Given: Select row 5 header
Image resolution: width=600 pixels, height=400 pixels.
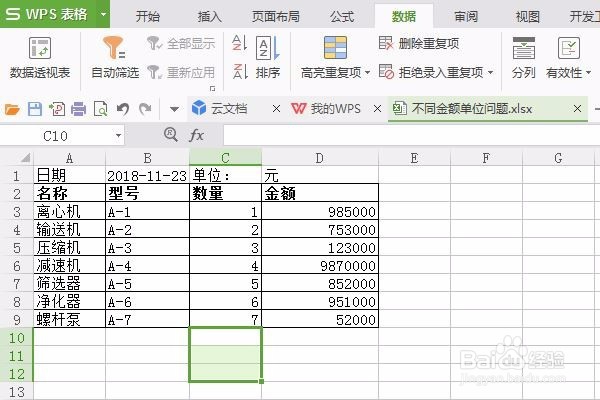Looking at the screenshot, I should pyautogui.click(x=16, y=248).
